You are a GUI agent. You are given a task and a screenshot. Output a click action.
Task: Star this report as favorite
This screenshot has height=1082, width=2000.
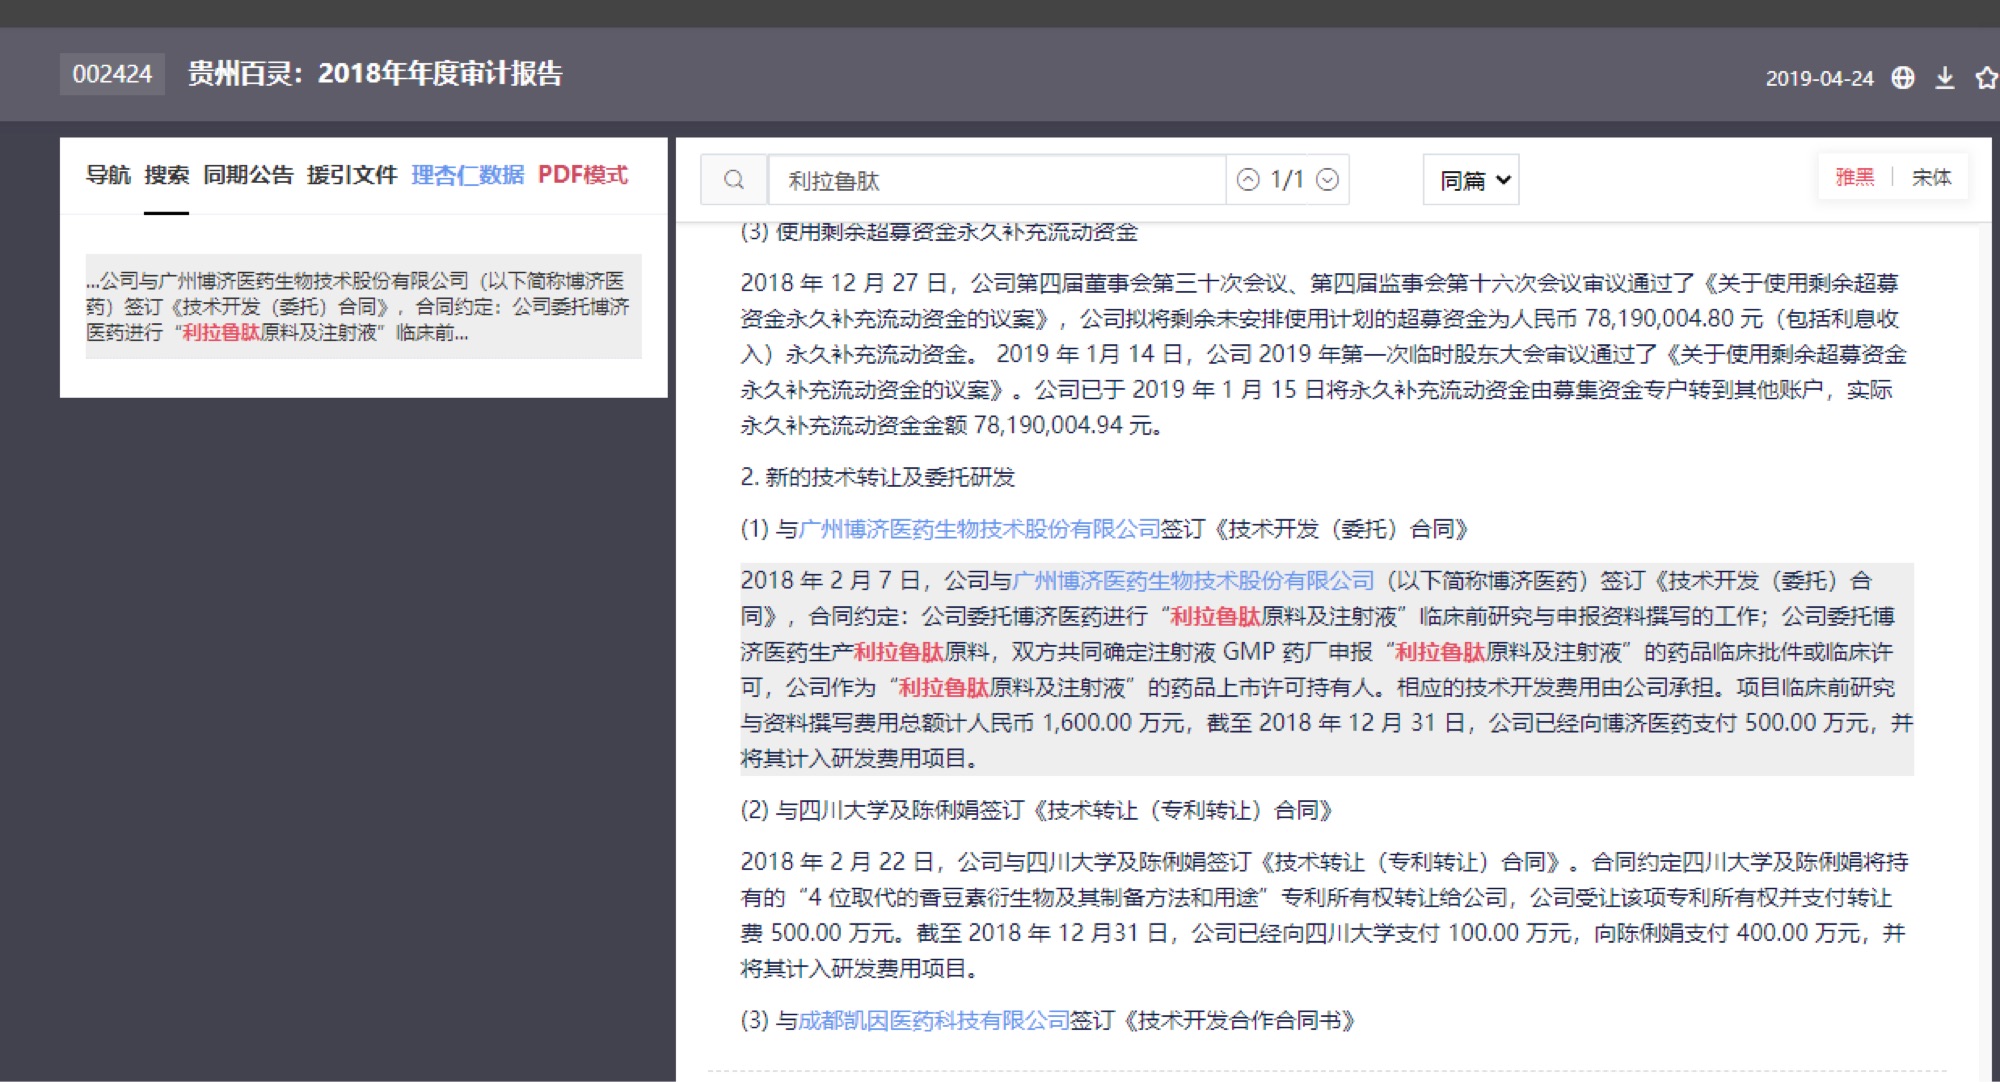pos(1986,78)
